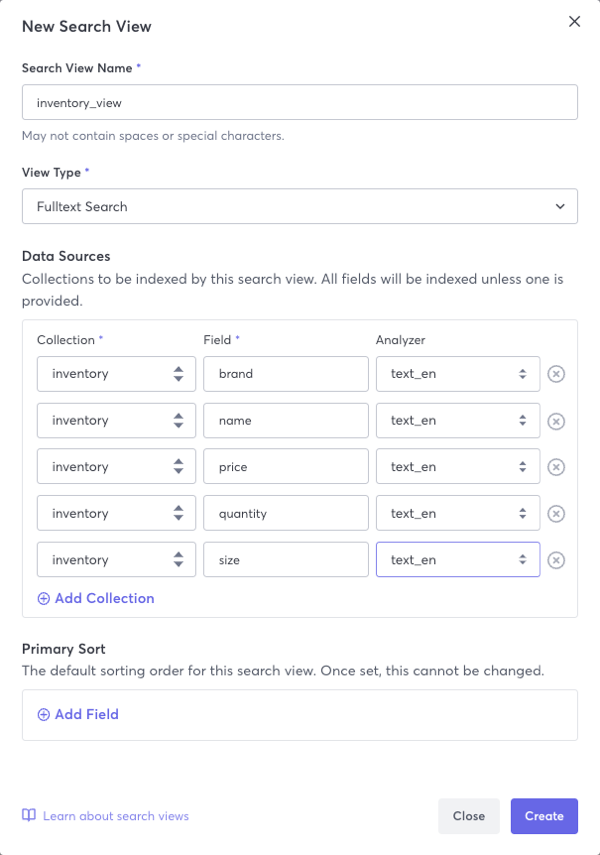Click the Create button
600x855 pixels.
pyautogui.click(x=544, y=816)
